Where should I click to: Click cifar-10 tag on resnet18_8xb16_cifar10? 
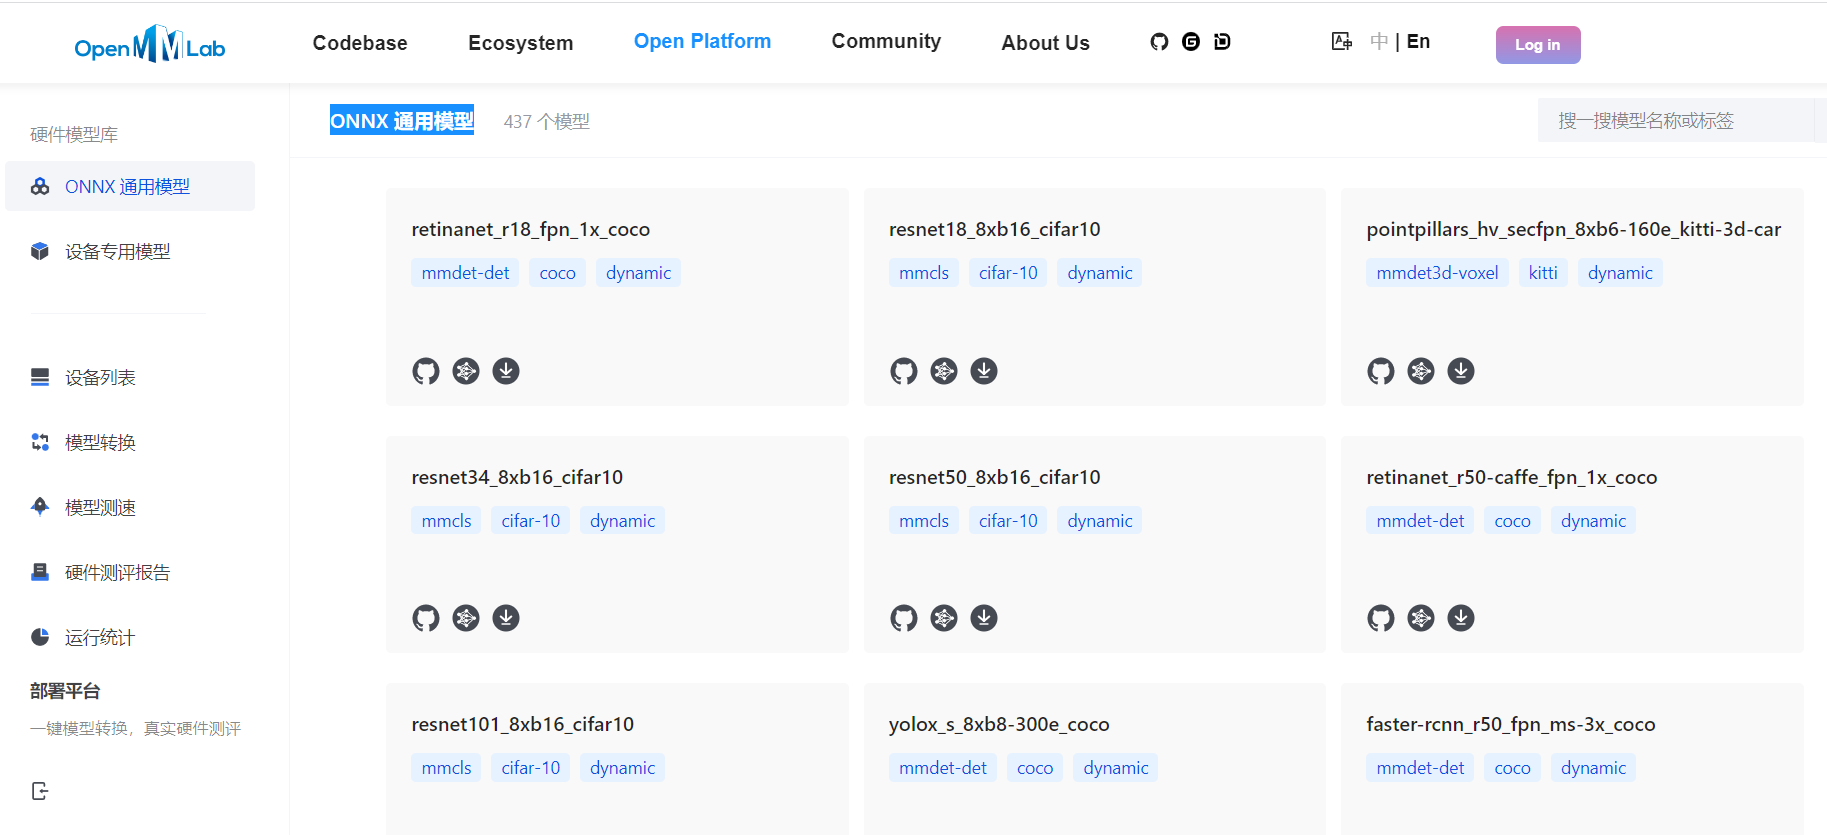click(x=1008, y=273)
